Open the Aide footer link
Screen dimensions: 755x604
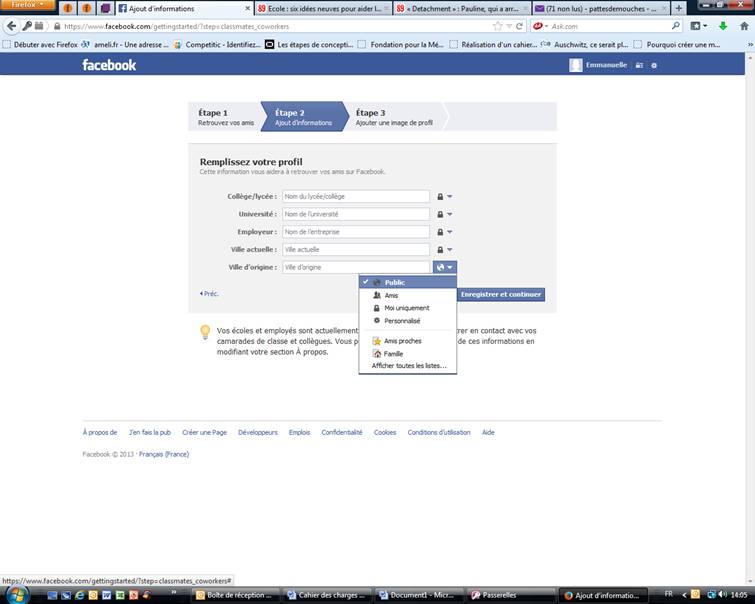pyautogui.click(x=488, y=433)
